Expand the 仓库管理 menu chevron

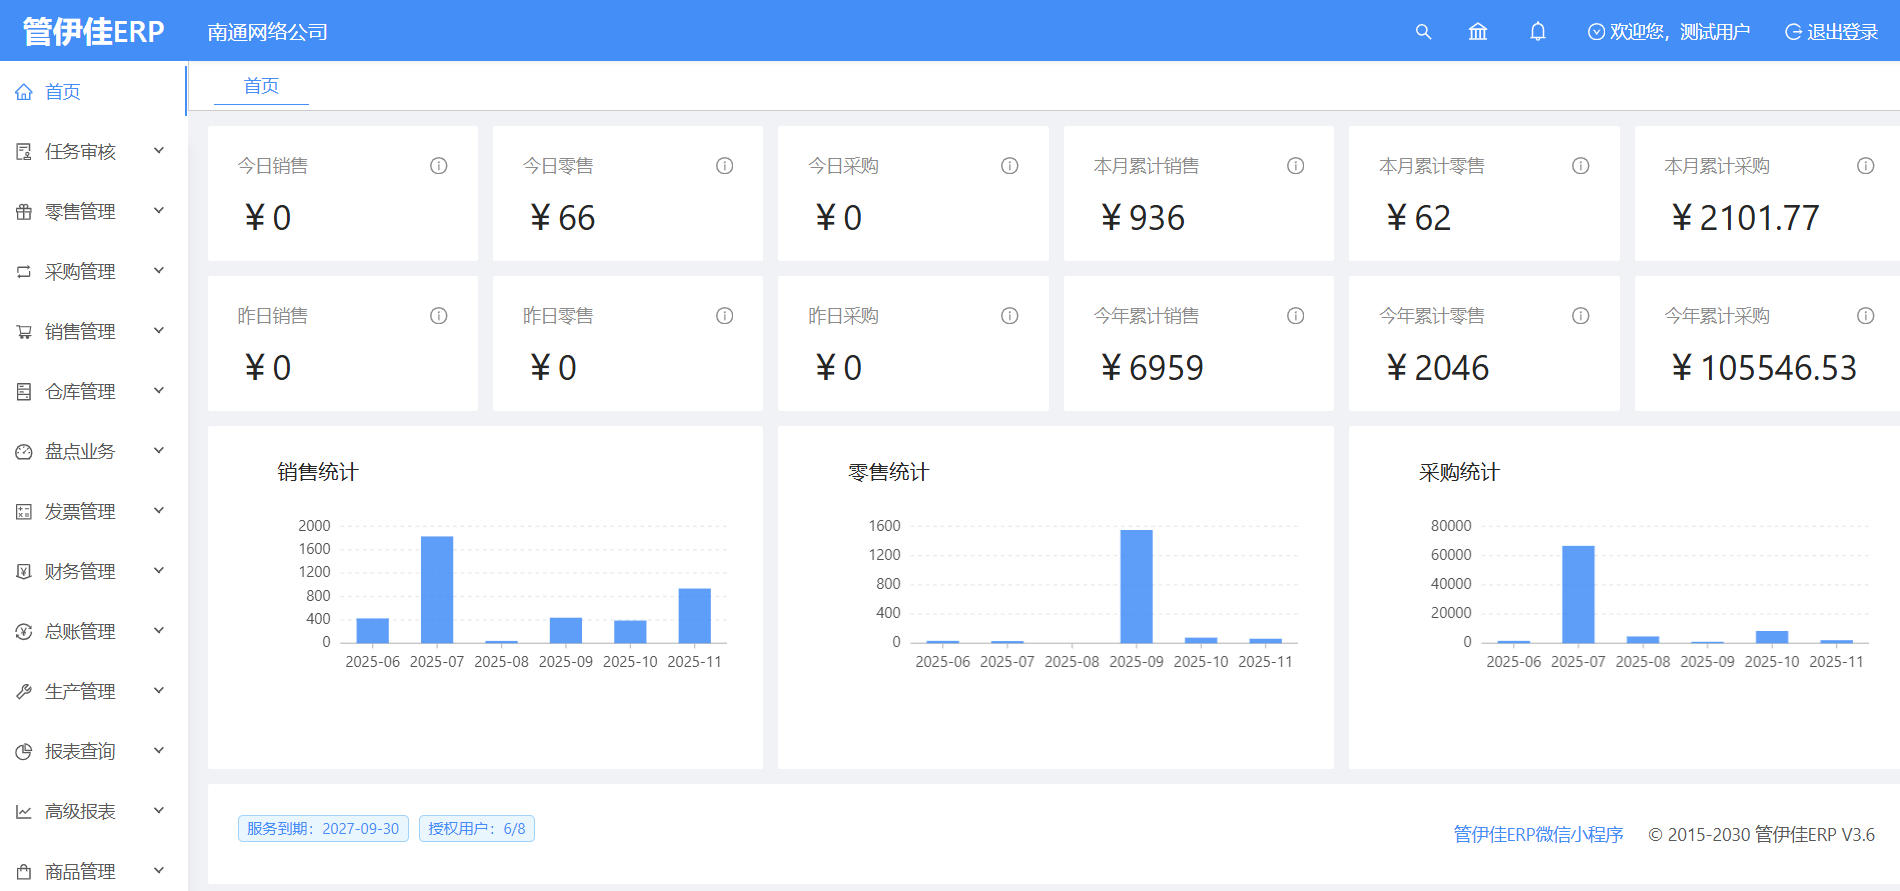click(159, 391)
